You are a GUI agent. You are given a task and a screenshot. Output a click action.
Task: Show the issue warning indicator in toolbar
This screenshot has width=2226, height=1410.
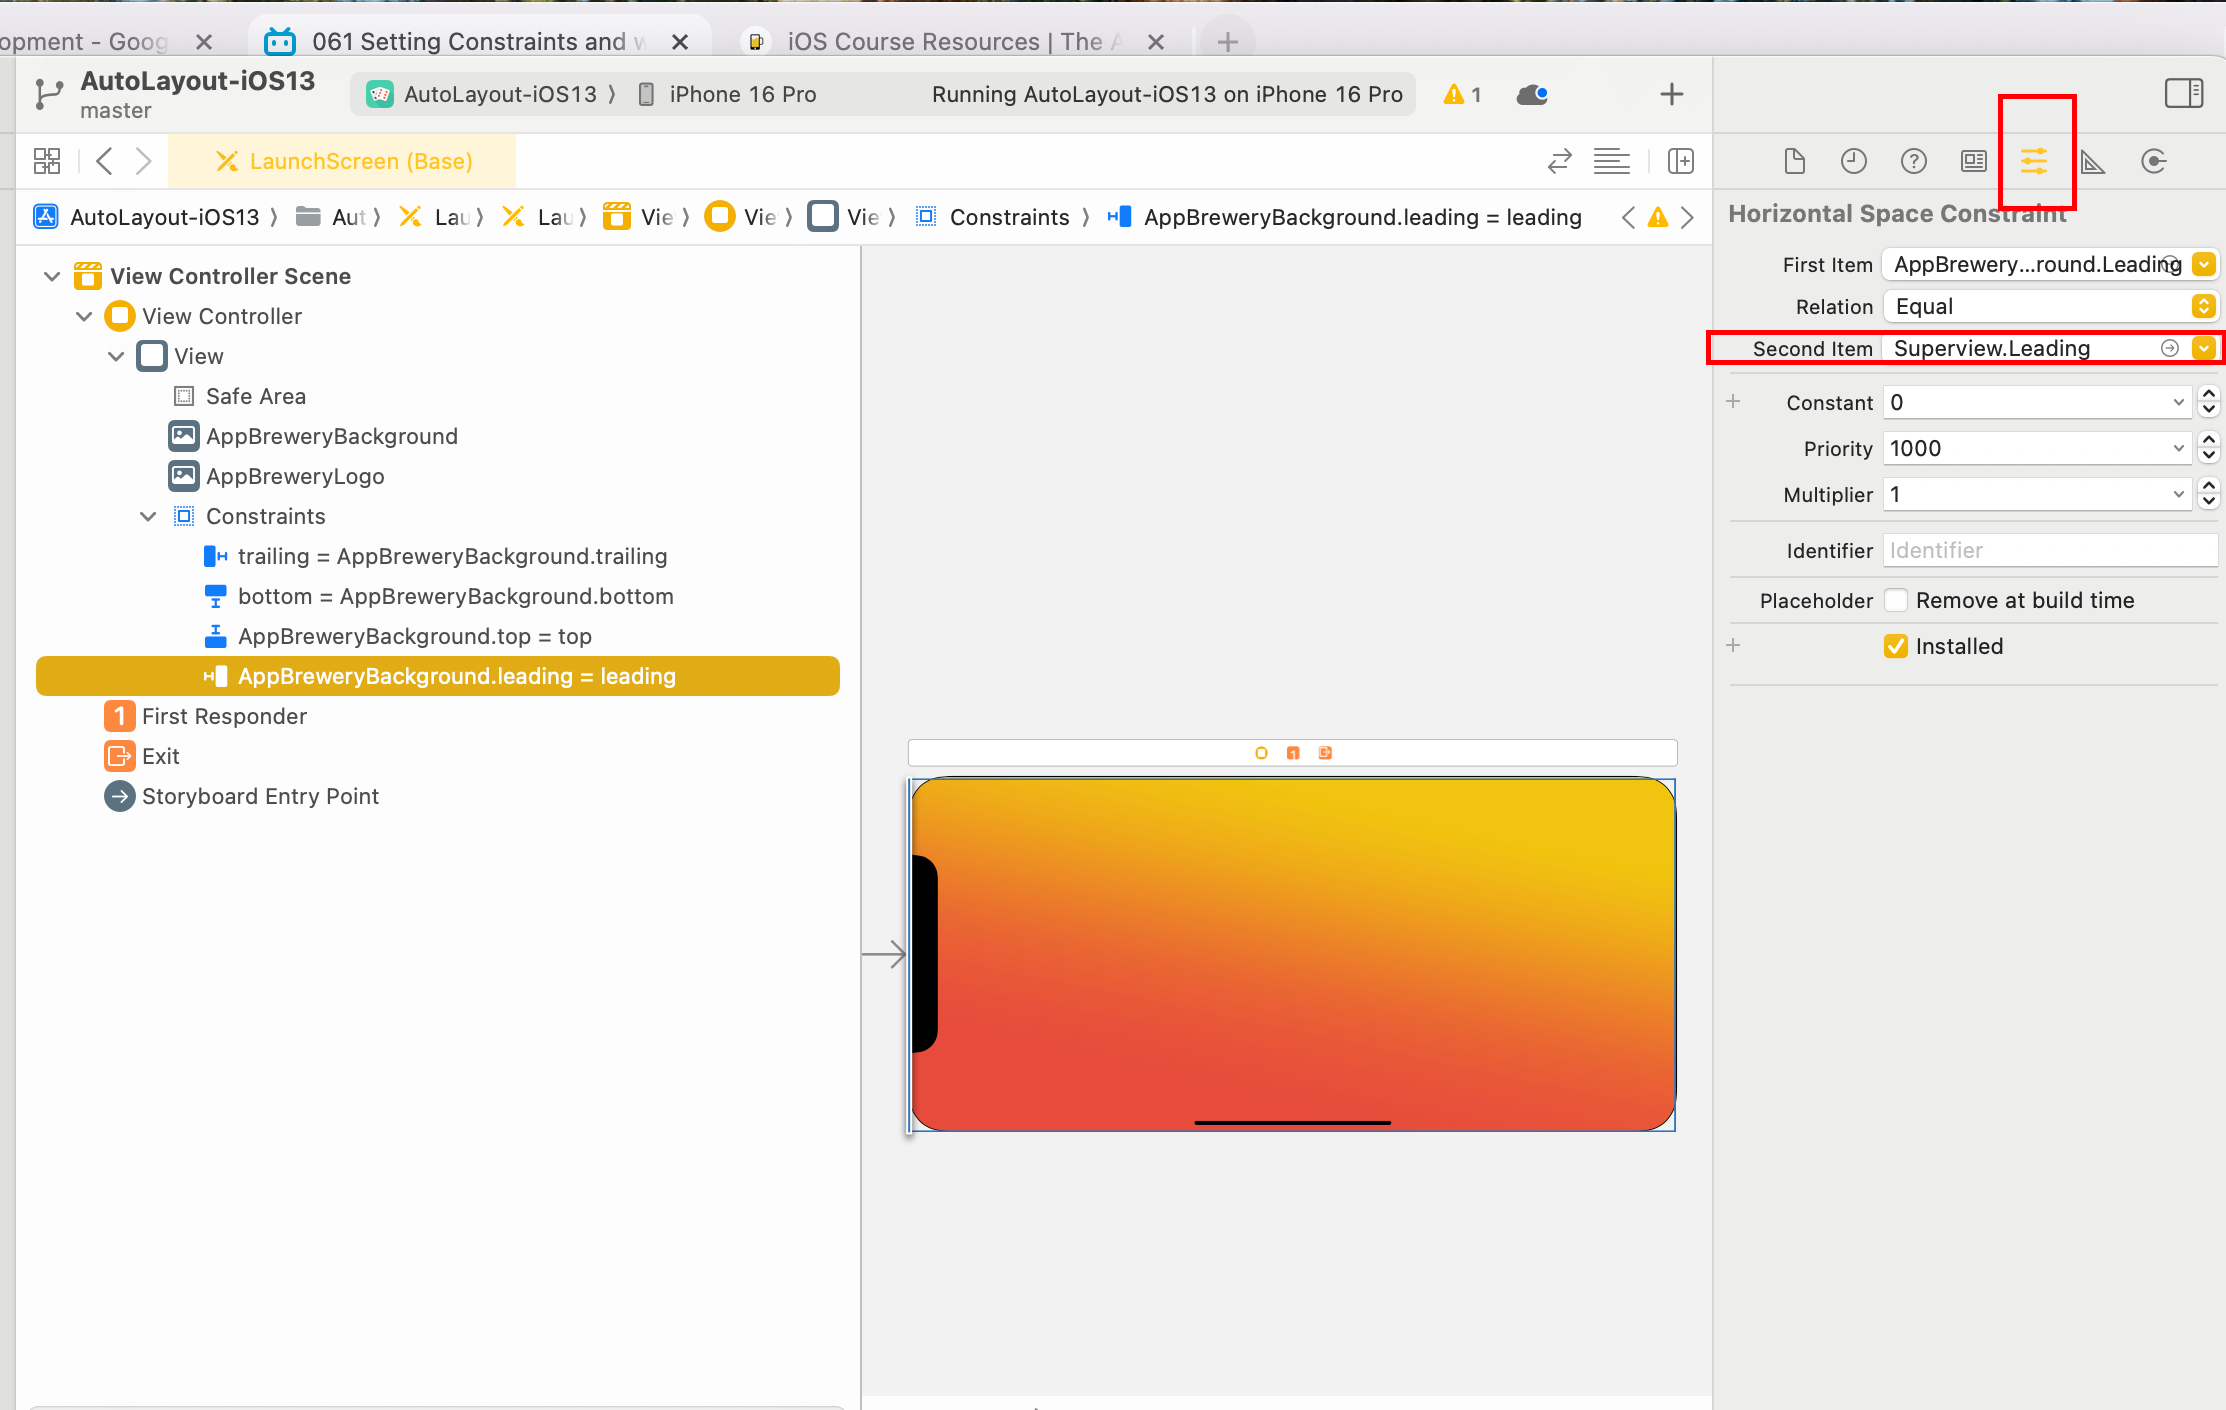click(x=1462, y=94)
